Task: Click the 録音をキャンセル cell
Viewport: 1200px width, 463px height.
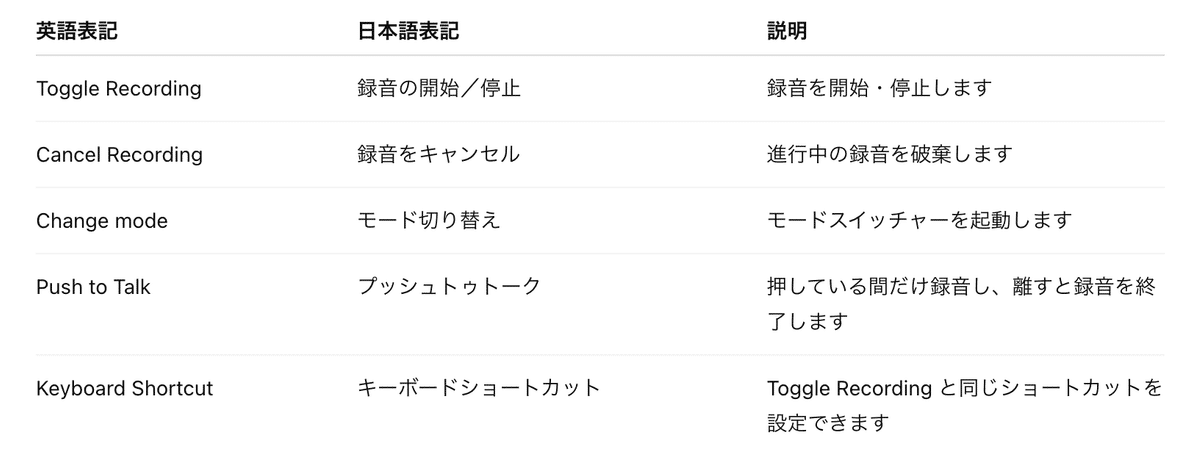Action: 439,155
